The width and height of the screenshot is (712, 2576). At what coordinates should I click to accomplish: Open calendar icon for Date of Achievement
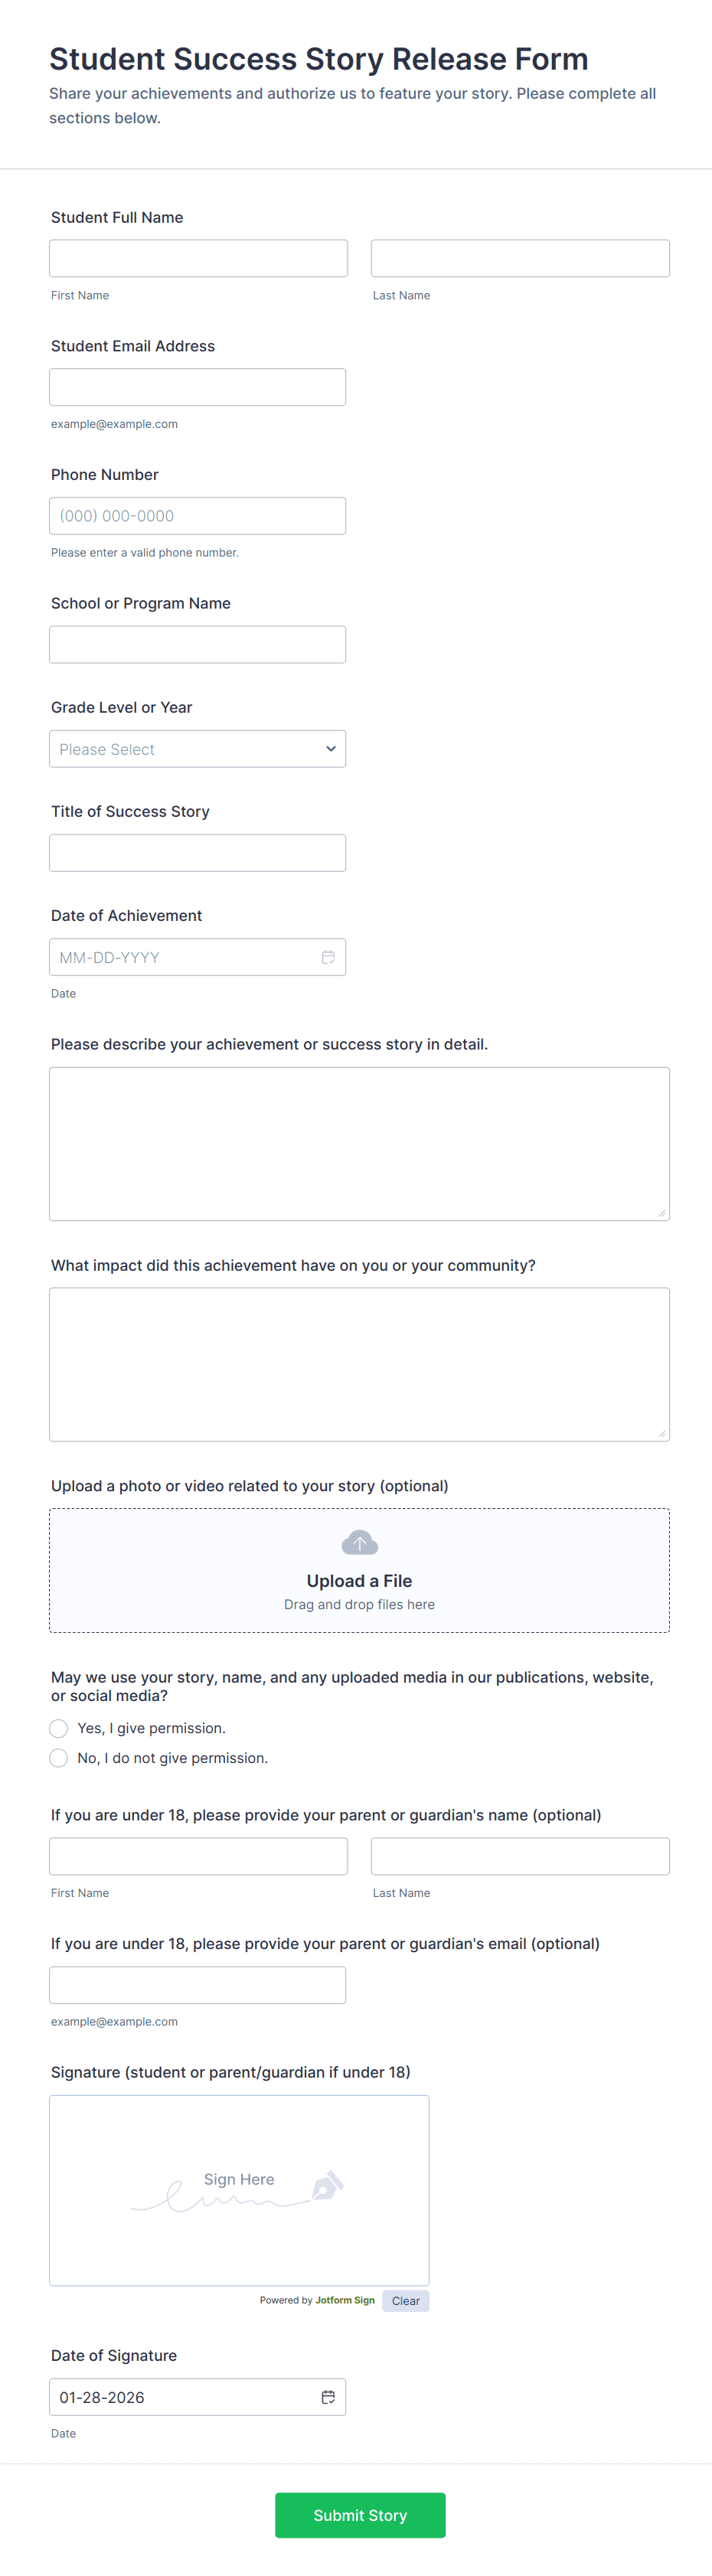328,957
